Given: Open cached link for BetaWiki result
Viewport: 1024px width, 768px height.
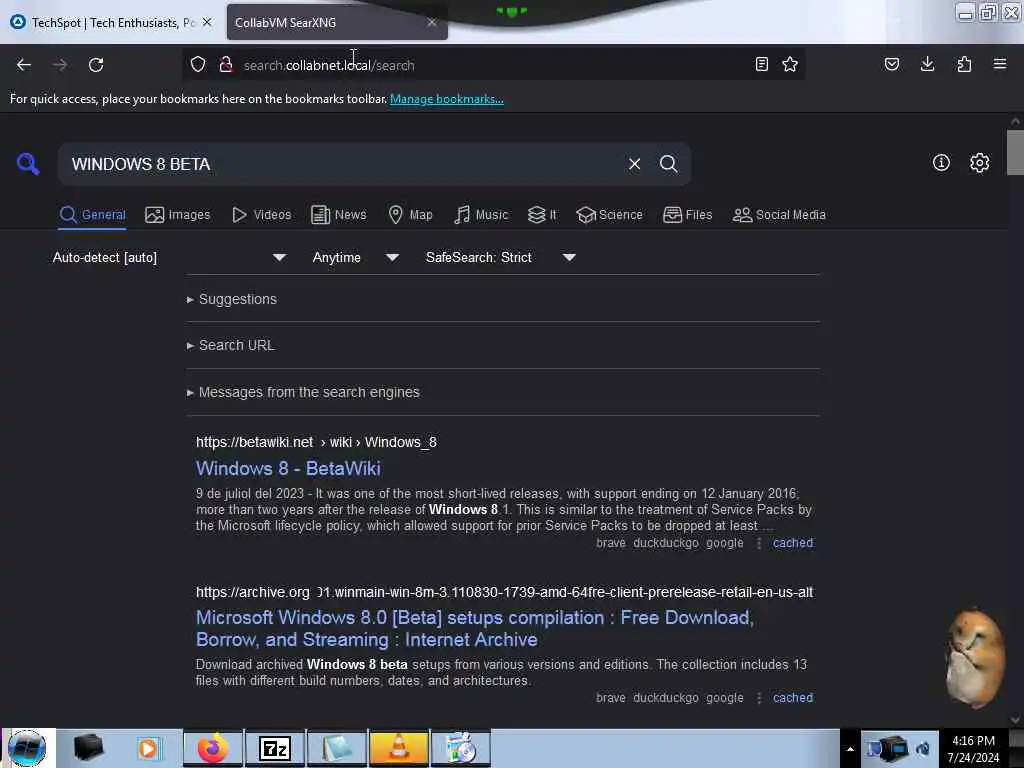Looking at the screenshot, I should 793,543.
